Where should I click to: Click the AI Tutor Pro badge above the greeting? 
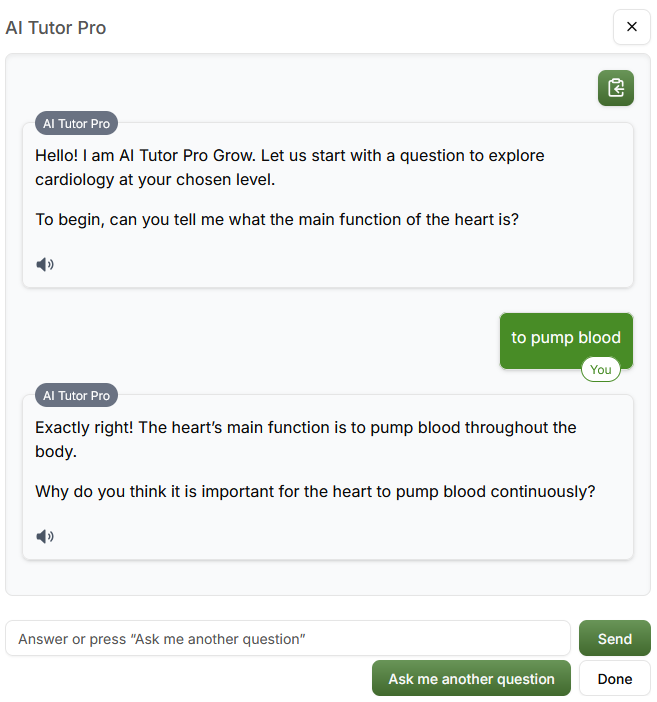point(76,124)
